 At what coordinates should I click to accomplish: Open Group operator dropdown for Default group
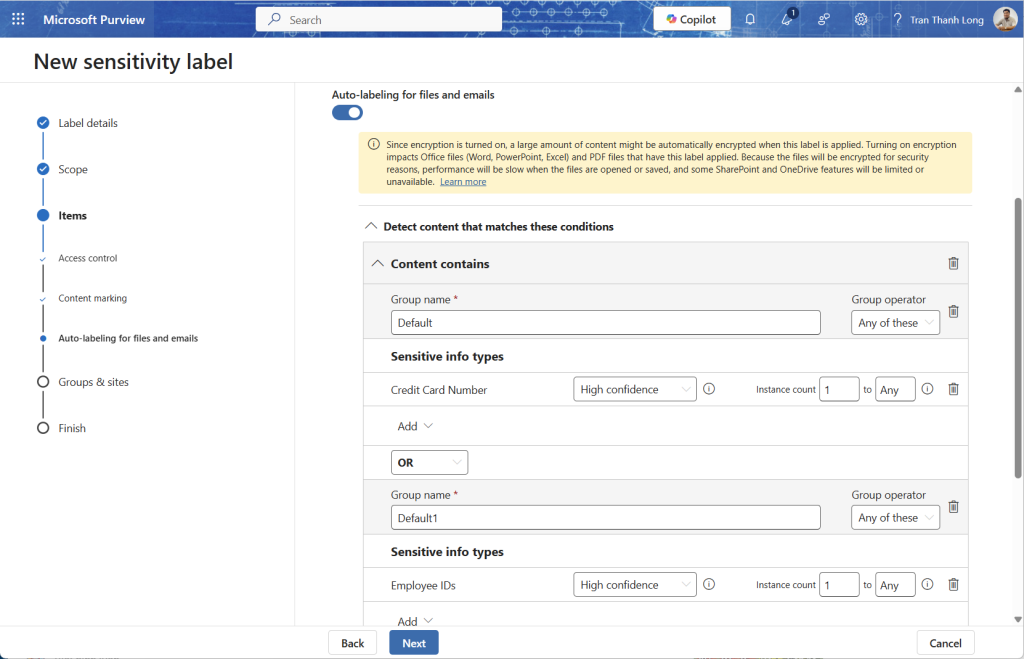pyautogui.click(x=895, y=323)
